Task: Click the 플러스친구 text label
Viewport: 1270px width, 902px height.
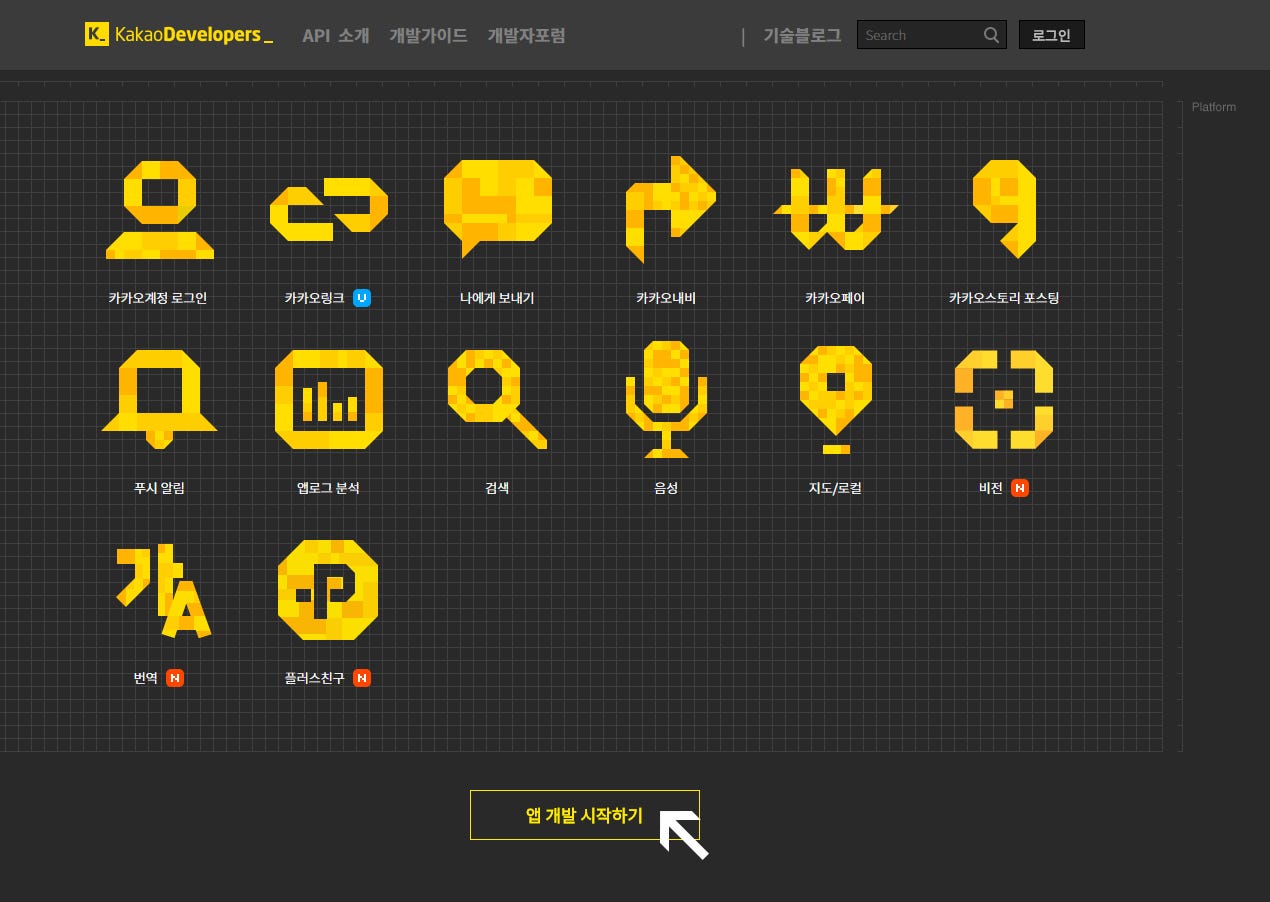Action: 314,678
